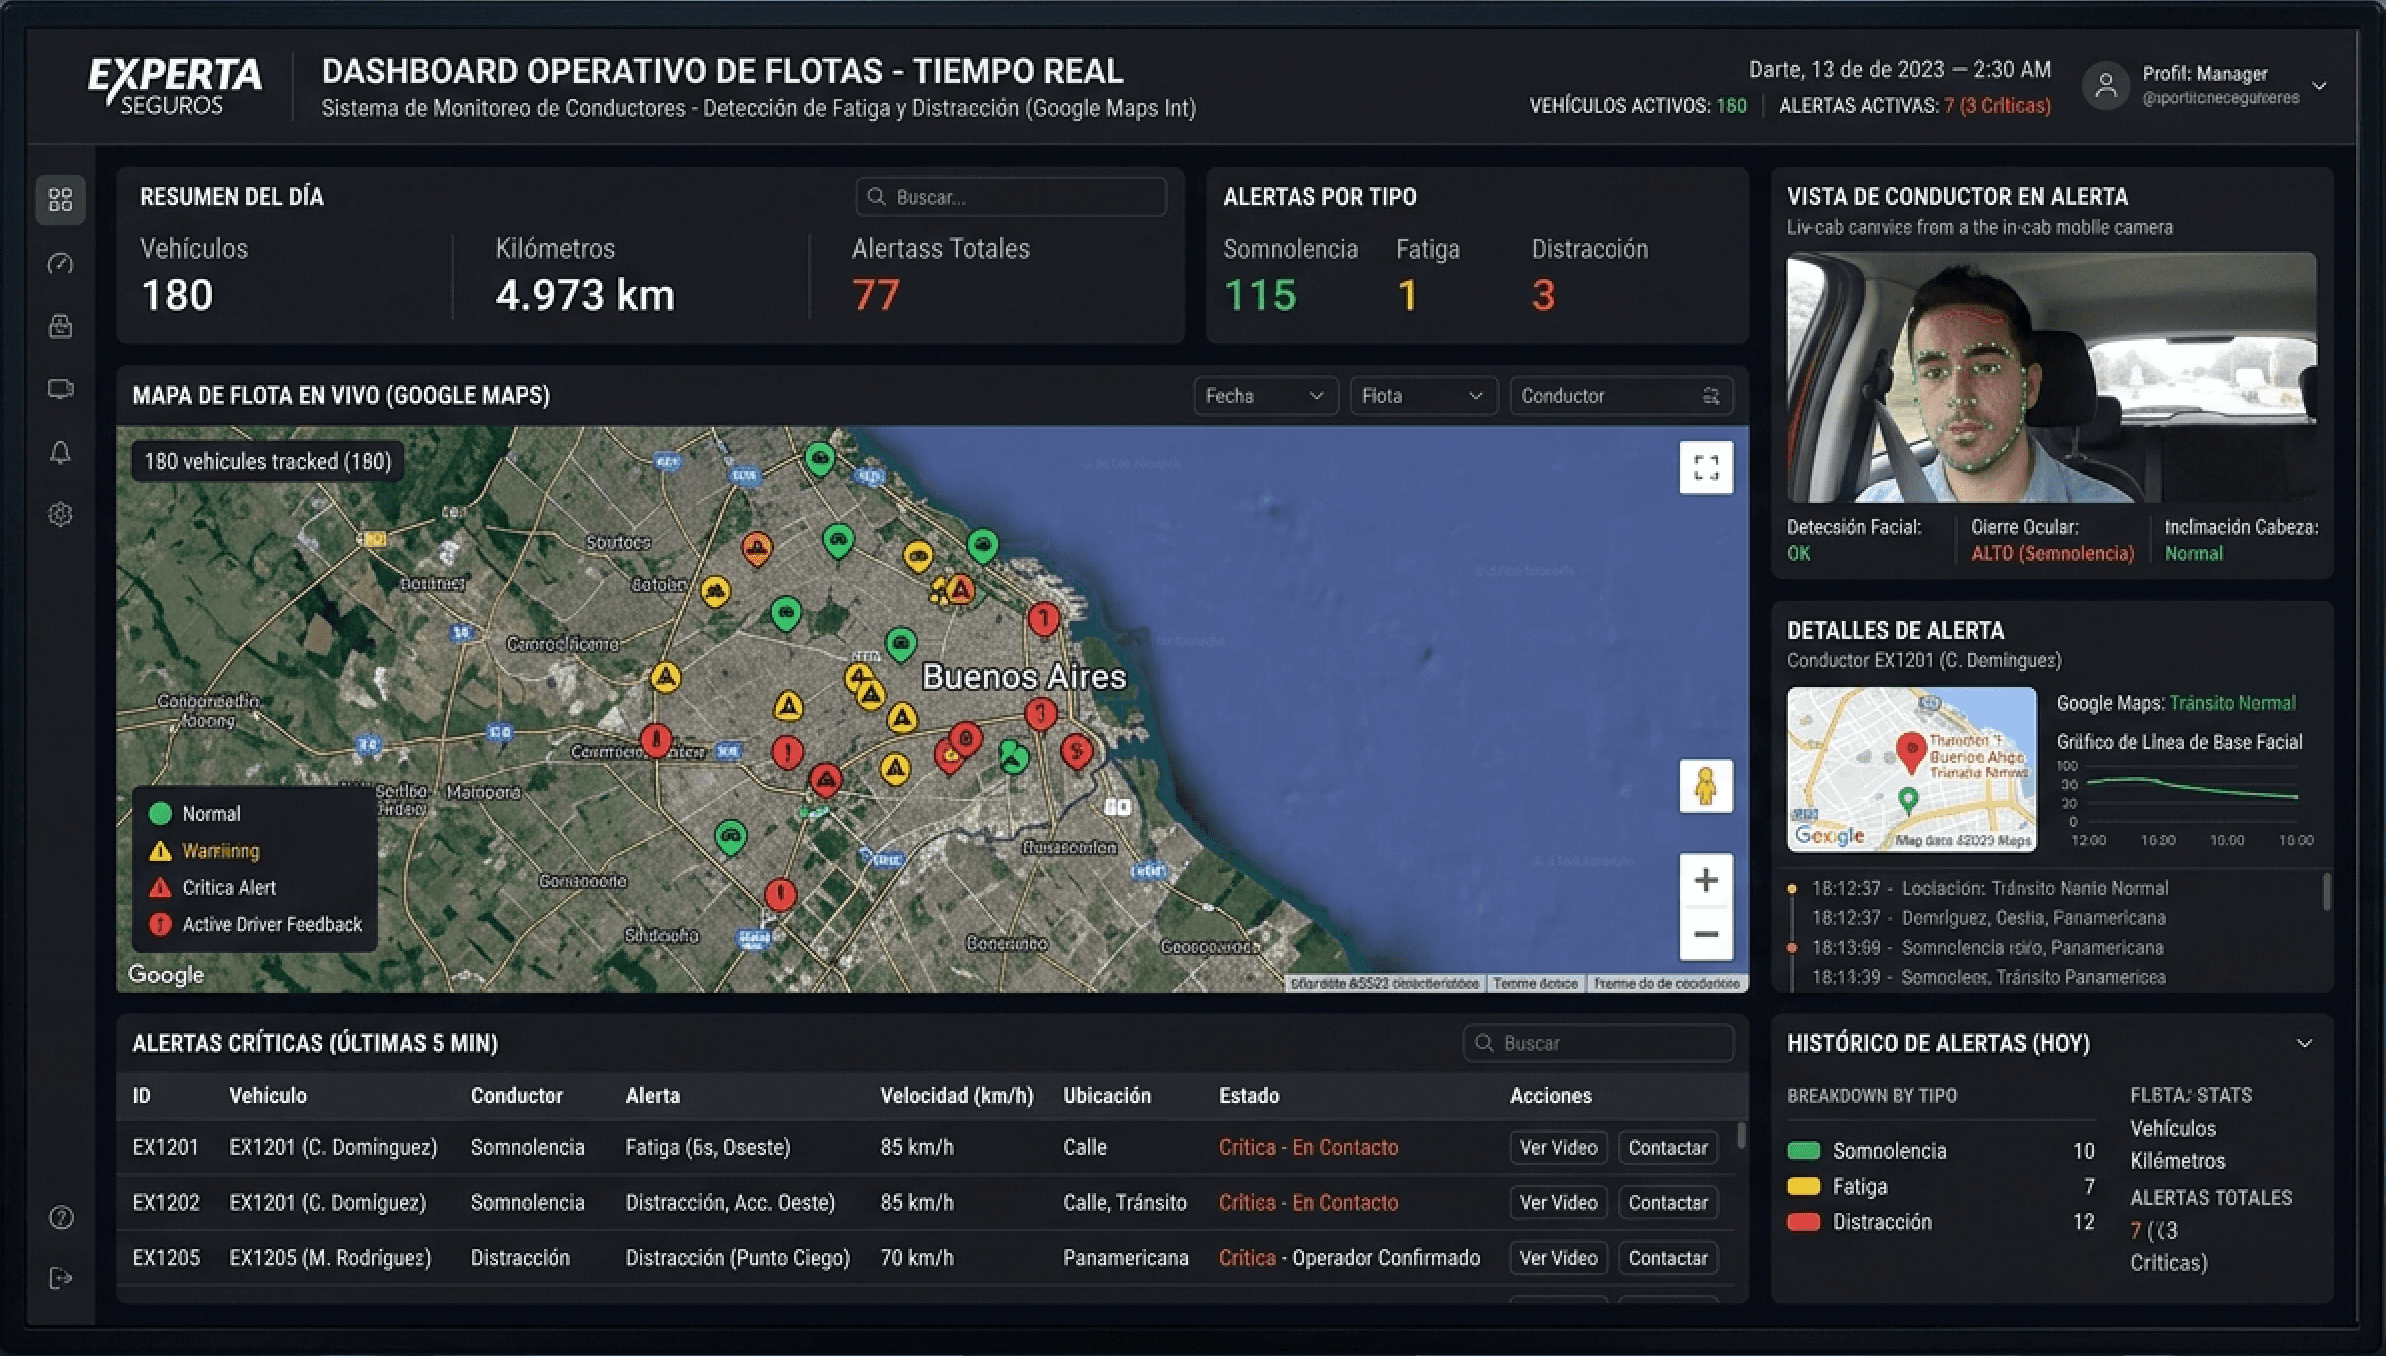Click the Experta Seguros logo
Screen dimensions: 2386x1356
pos(174,86)
